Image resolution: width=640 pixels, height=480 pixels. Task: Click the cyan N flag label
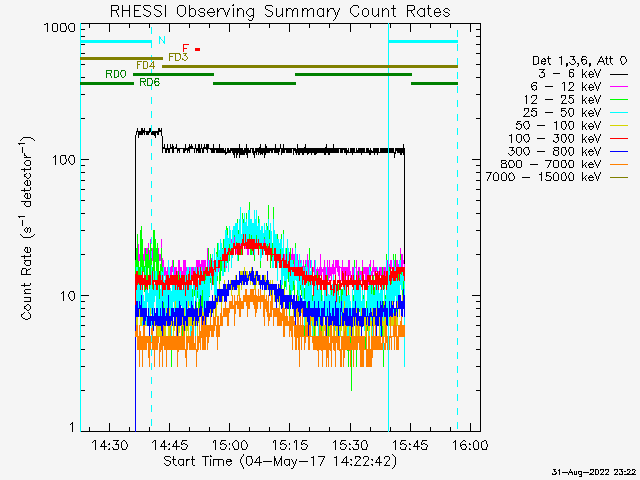[x=162, y=40]
